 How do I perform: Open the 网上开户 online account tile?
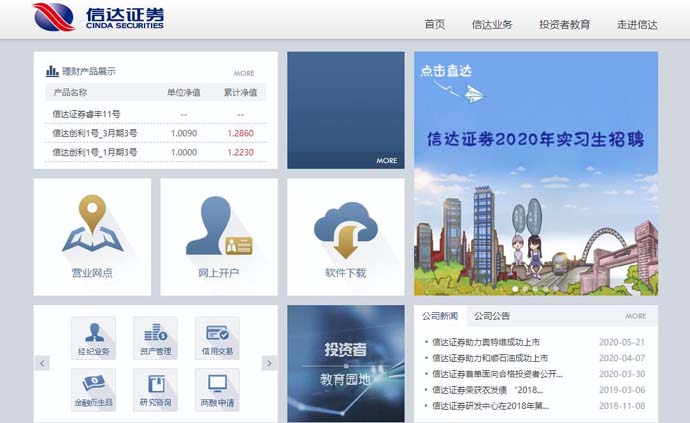click(219, 237)
